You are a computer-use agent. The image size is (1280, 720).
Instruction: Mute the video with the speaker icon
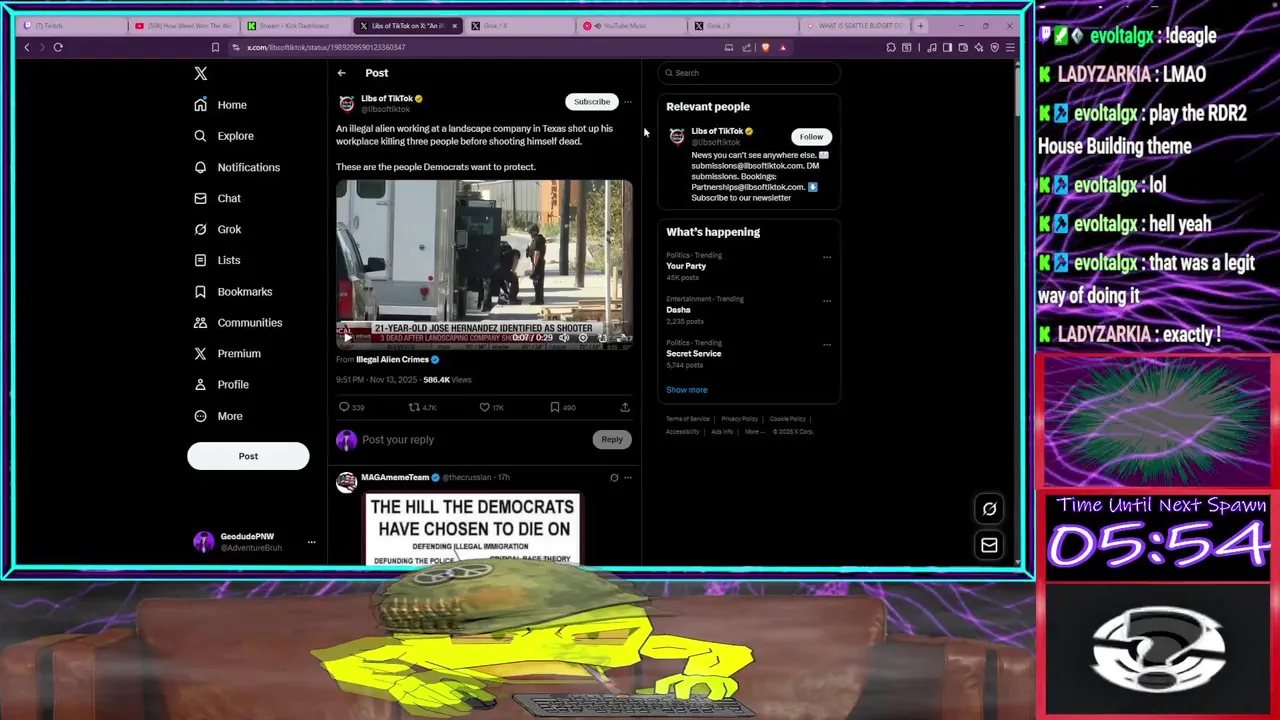pyautogui.click(x=564, y=338)
